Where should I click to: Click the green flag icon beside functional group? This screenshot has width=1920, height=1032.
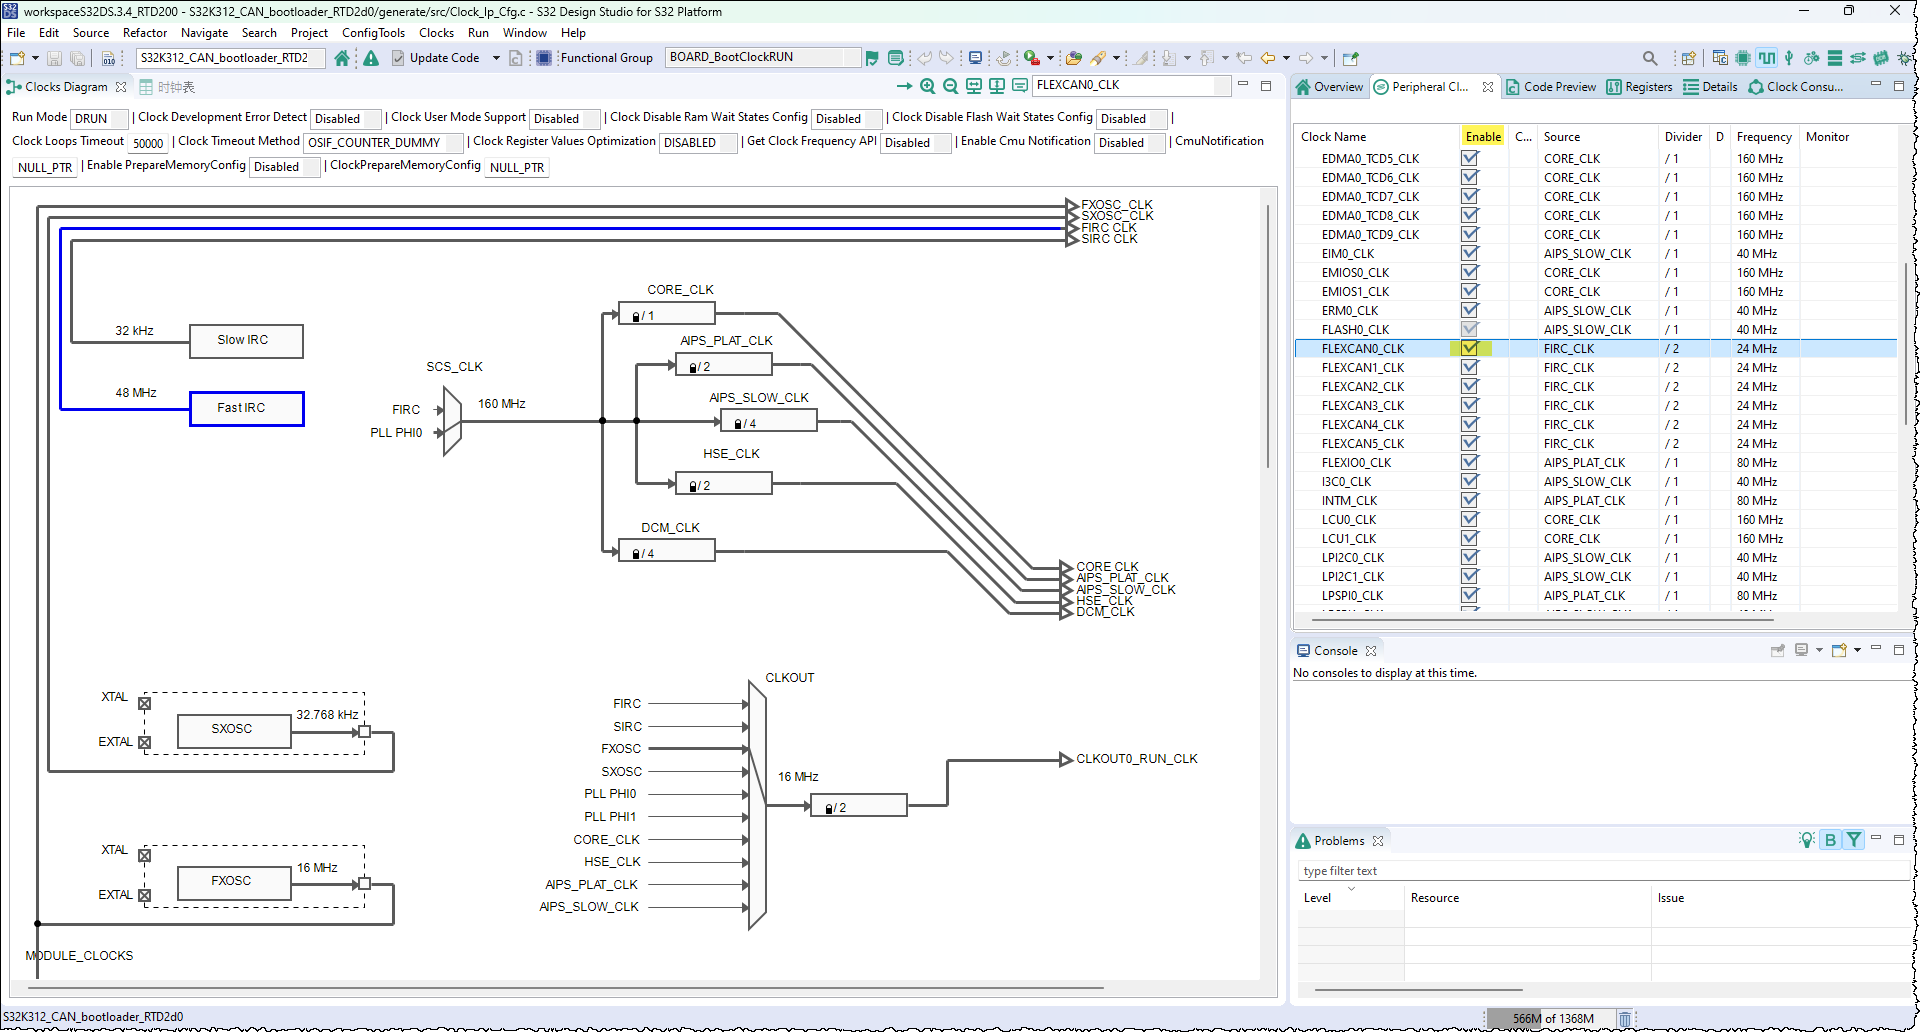click(x=872, y=58)
